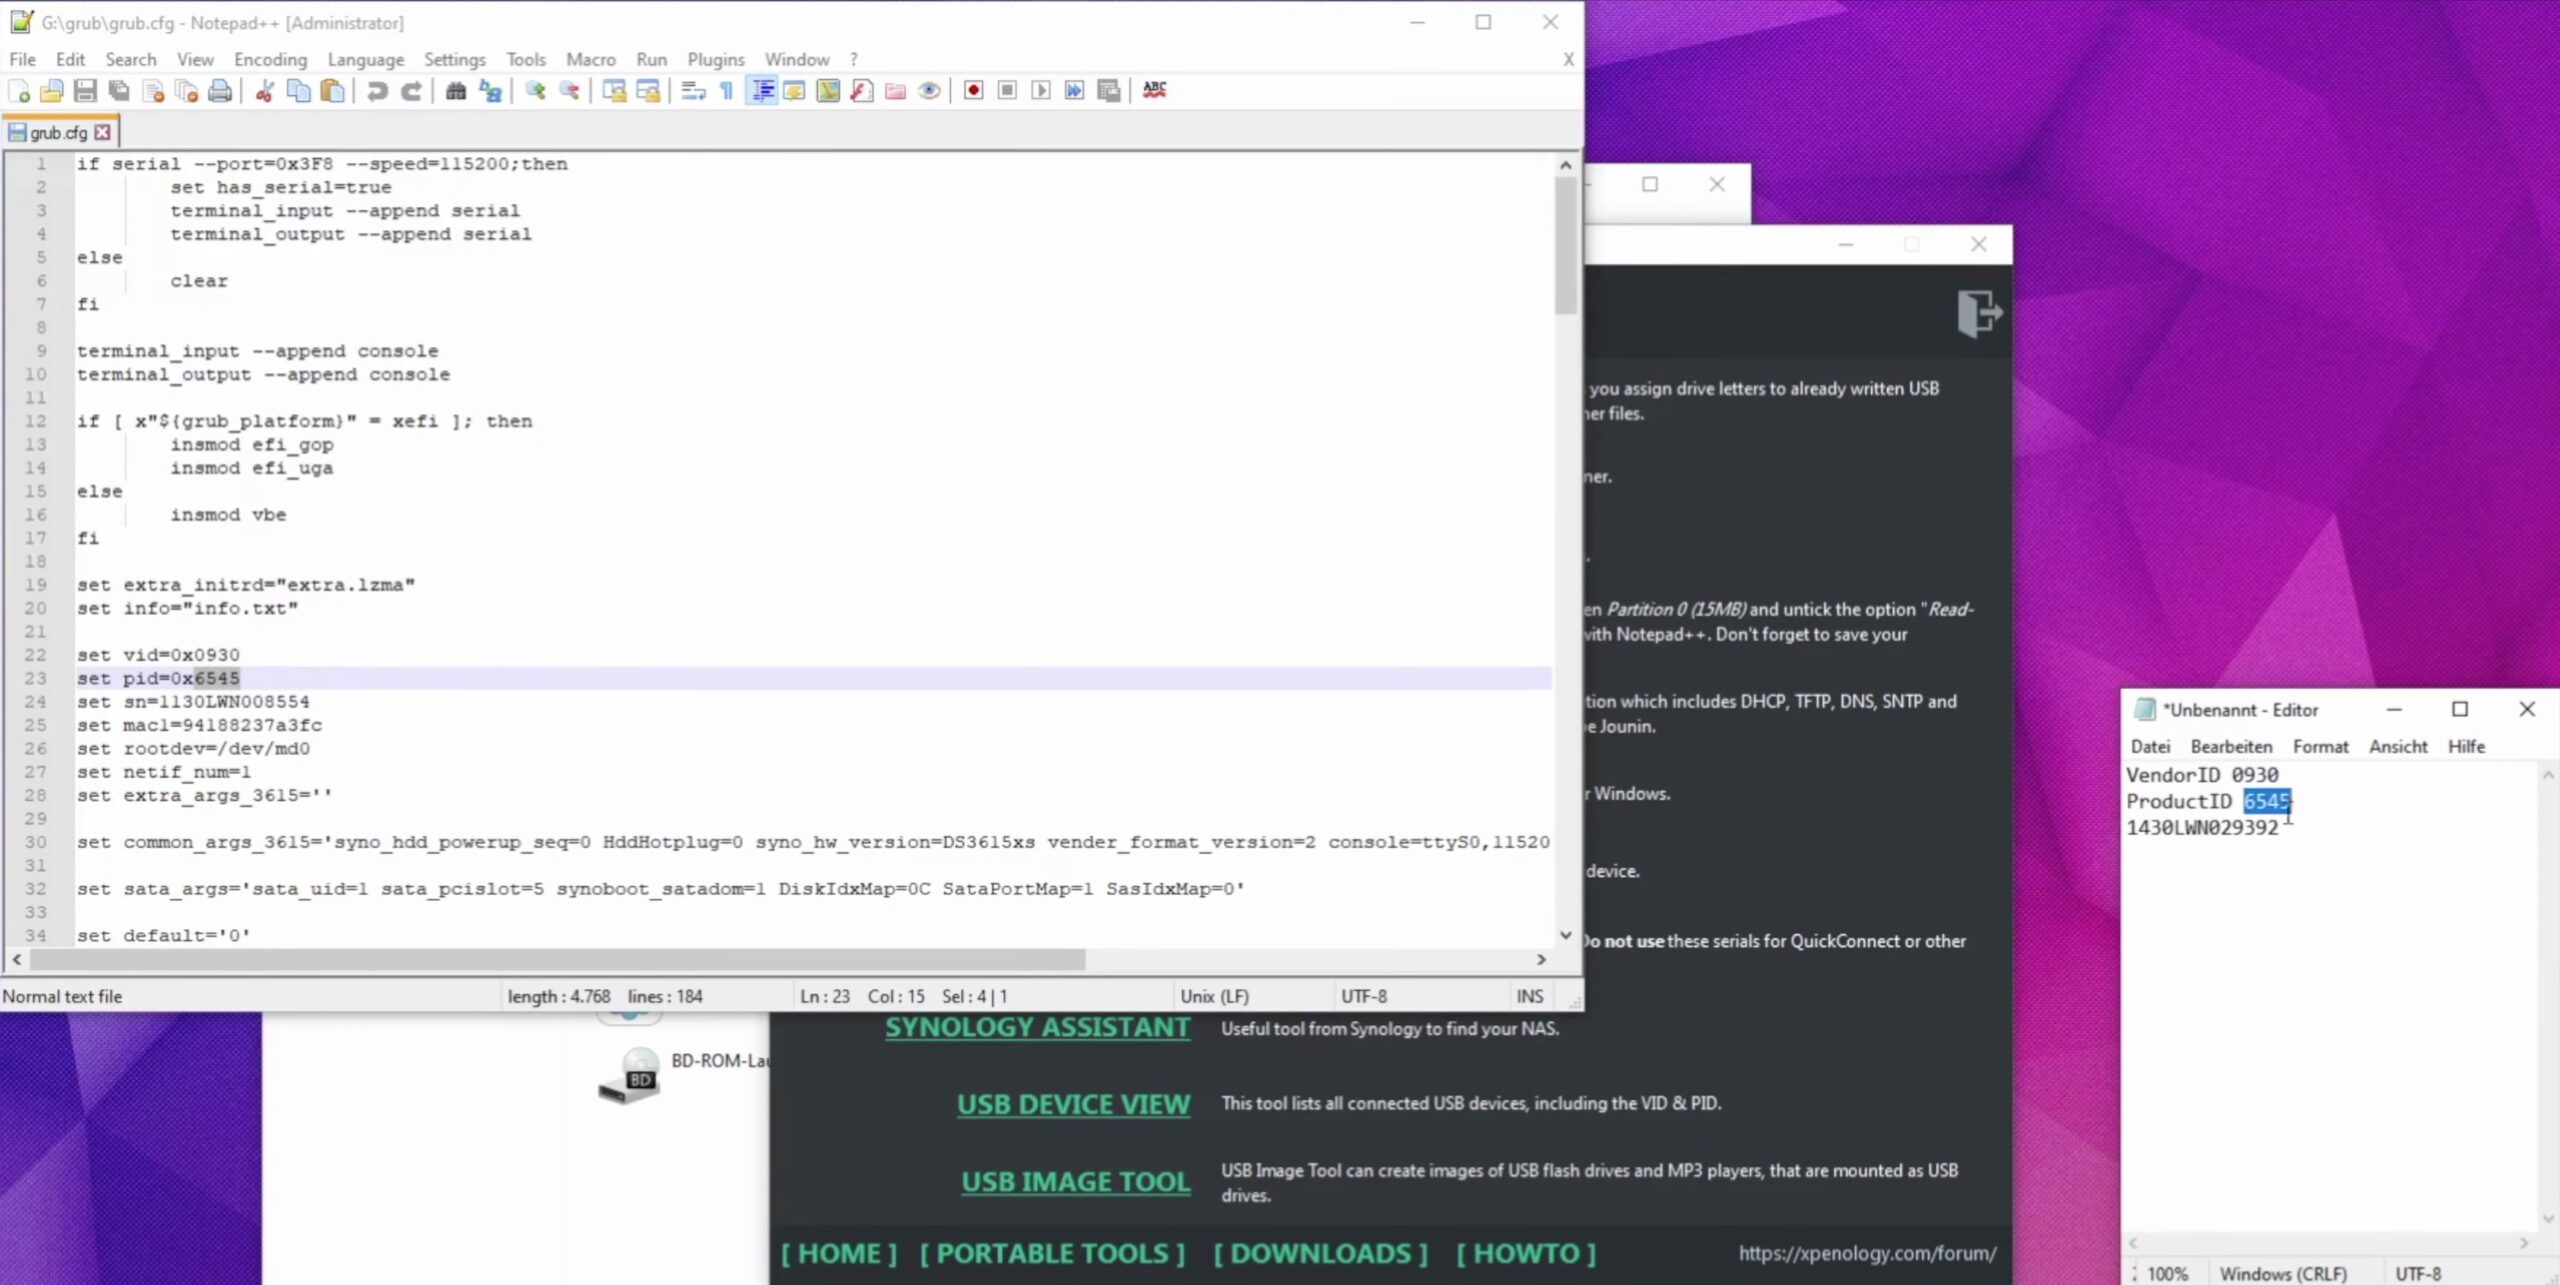The width and height of the screenshot is (2560, 1285).
Task: Open the Function List icon
Action: [862, 91]
